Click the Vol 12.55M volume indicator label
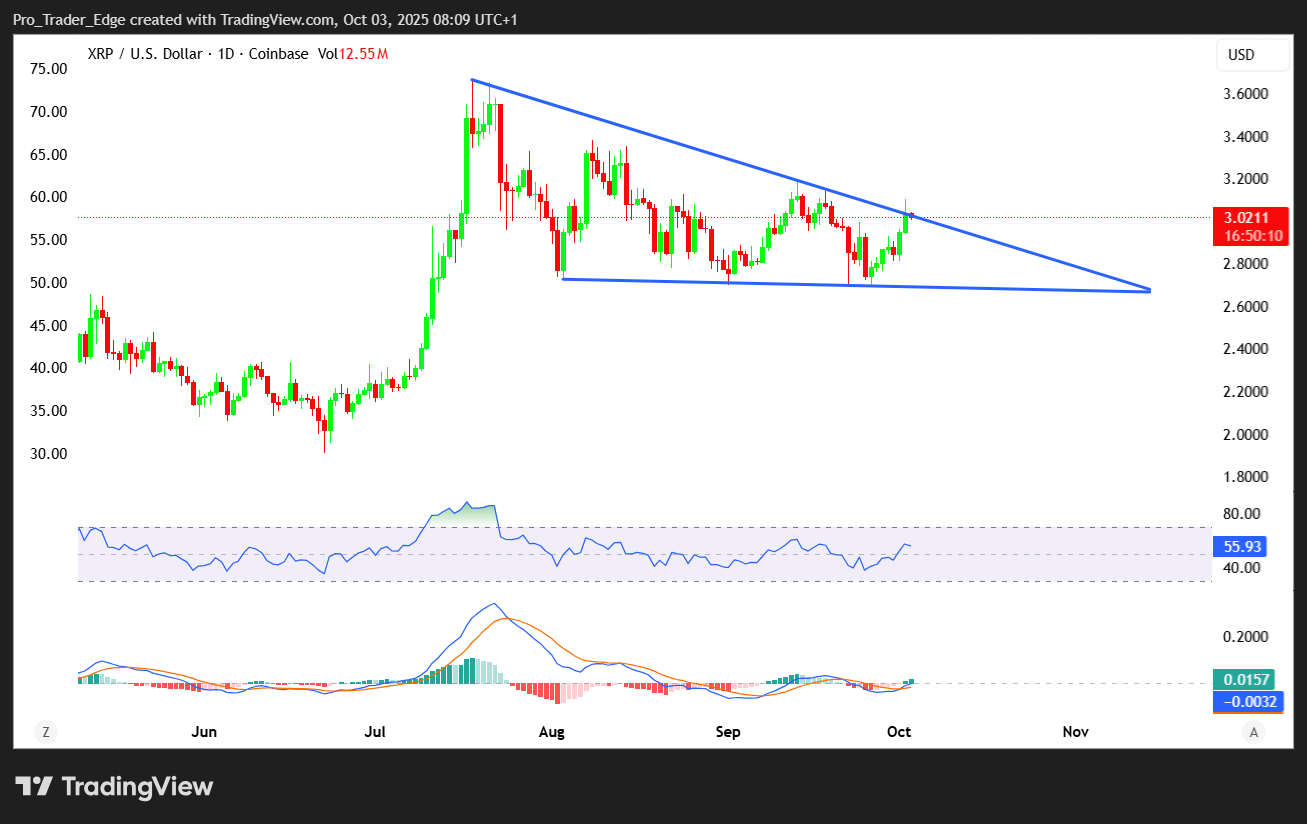The image size is (1307, 824). (353, 54)
